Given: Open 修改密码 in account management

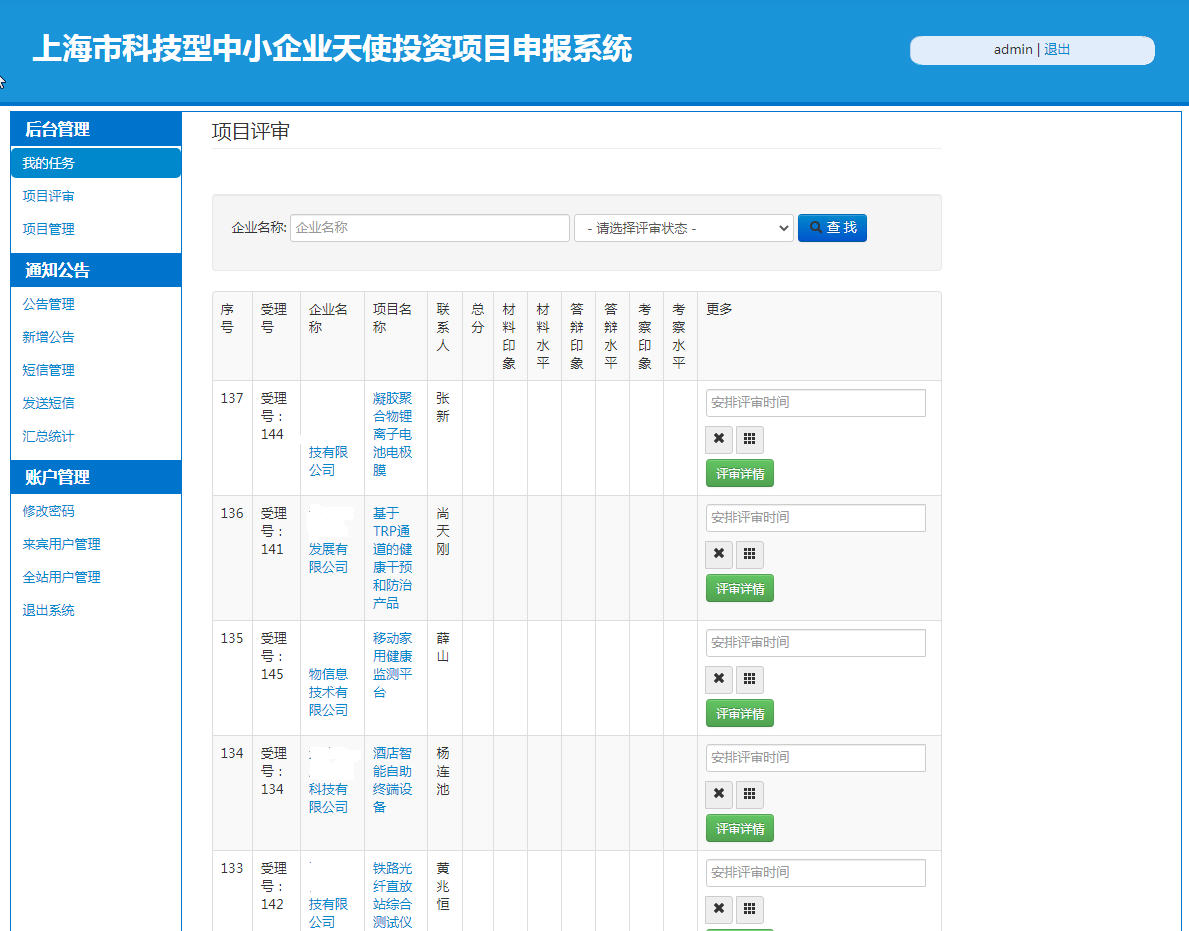Looking at the screenshot, I should (x=49, y=511).
